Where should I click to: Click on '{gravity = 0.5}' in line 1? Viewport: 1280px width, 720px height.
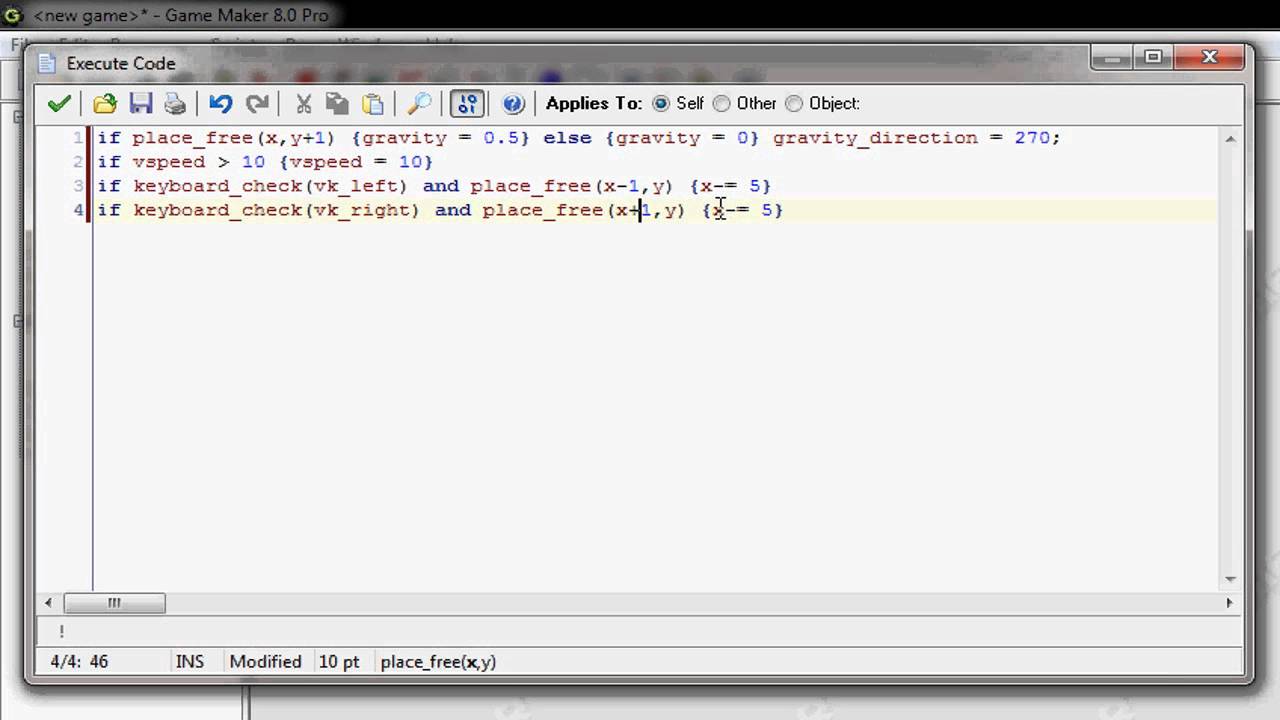[x=441, y=138]
